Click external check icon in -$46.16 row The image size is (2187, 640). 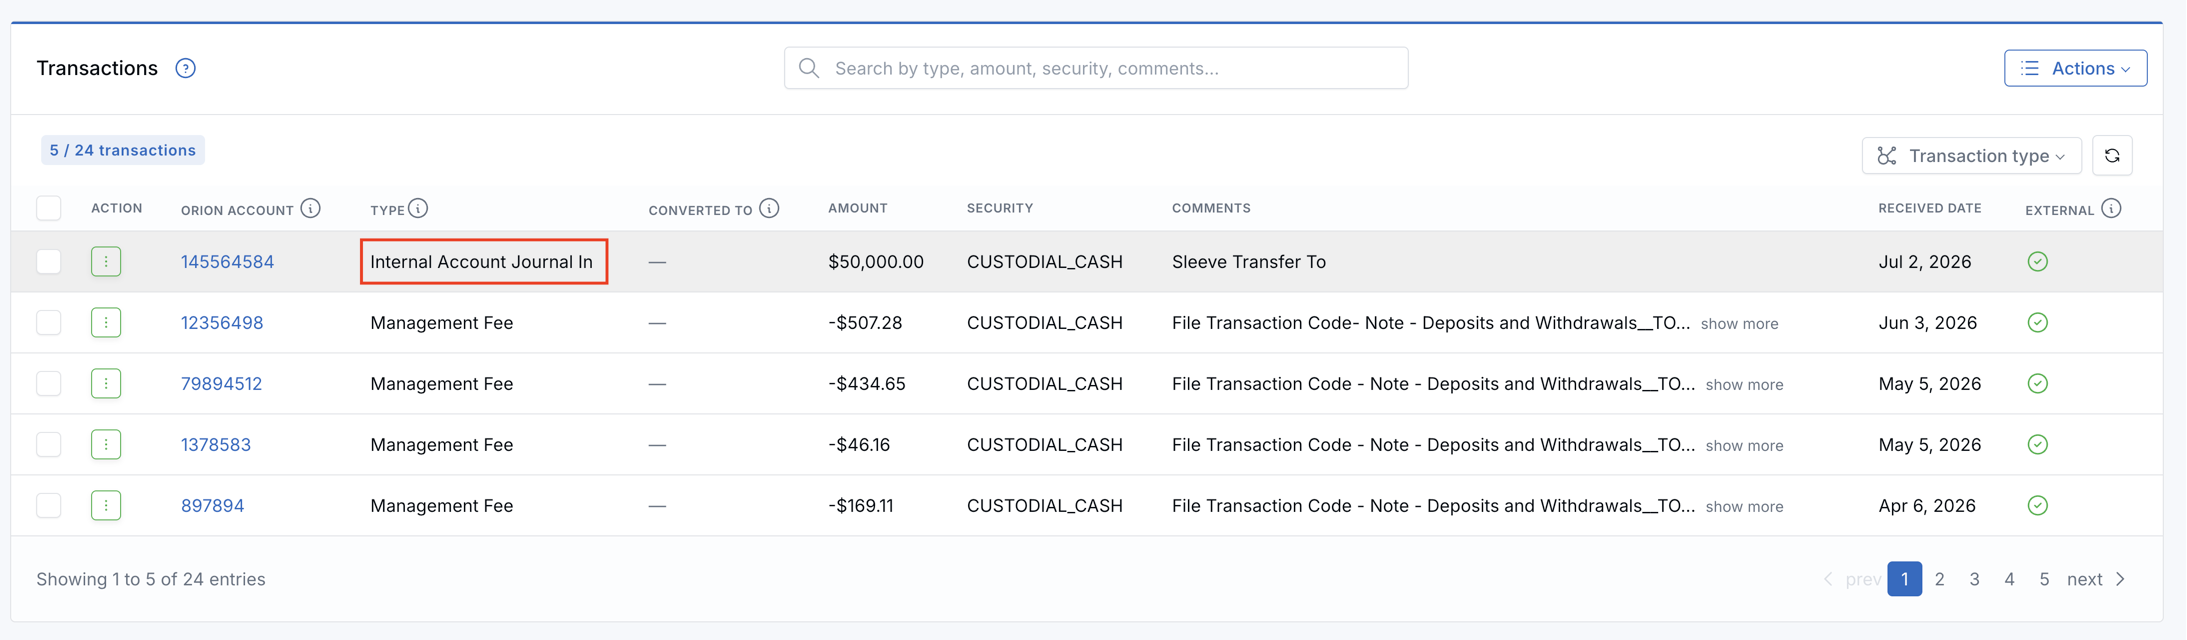(2038, 445)
